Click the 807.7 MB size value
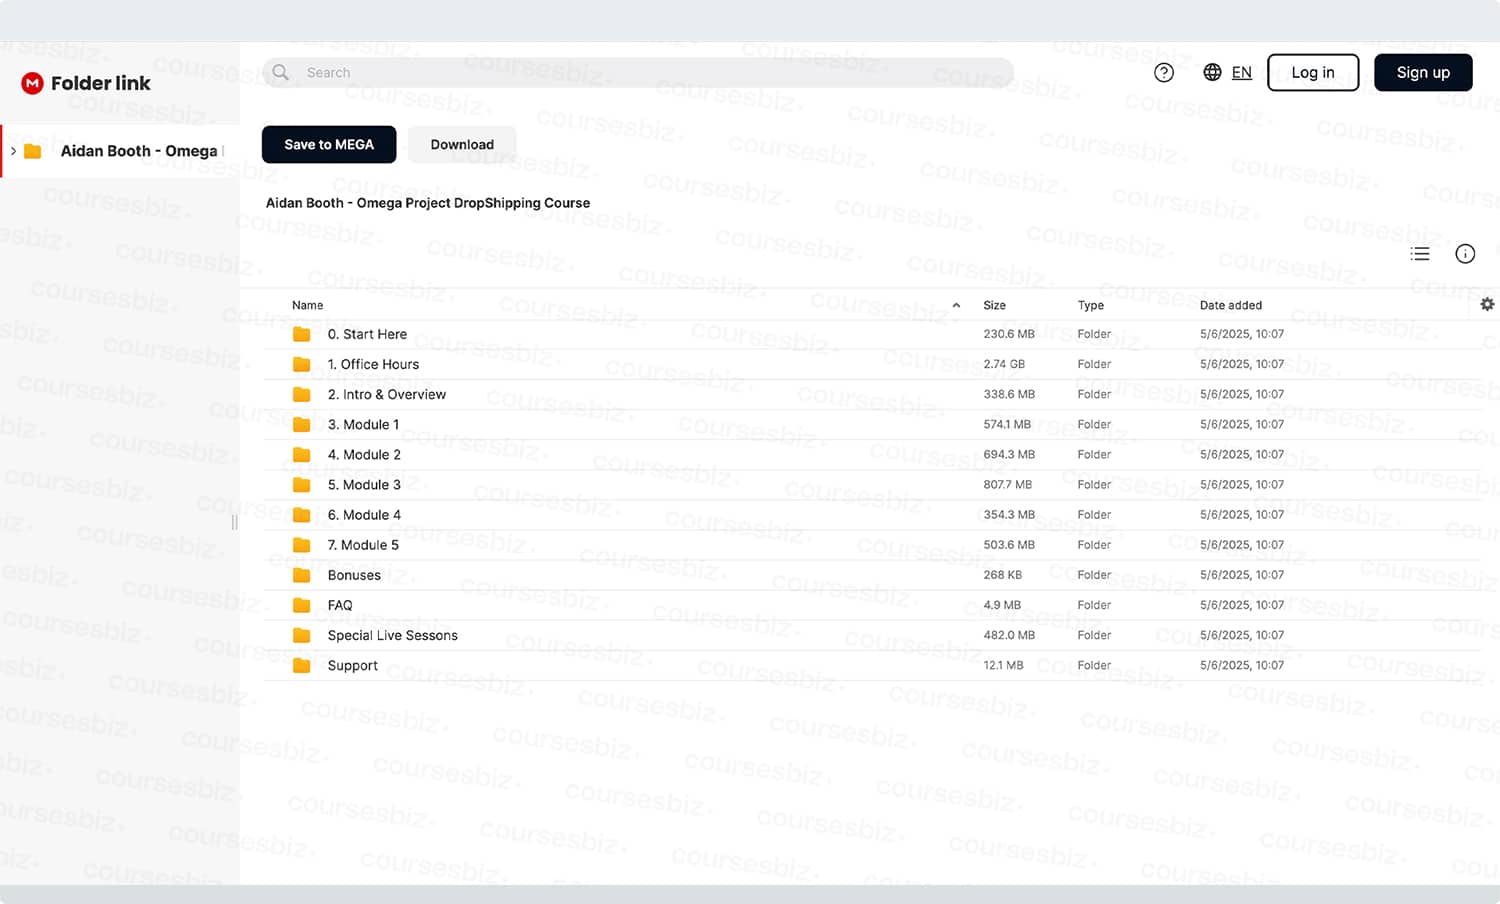The height and width of the screenshot is (904, 1500). pyautogui.click(x=1007, y=484)
